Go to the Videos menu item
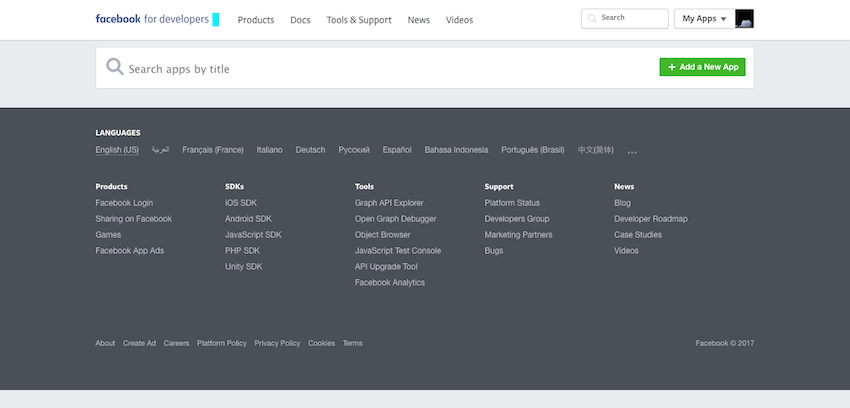 (459, 20)
